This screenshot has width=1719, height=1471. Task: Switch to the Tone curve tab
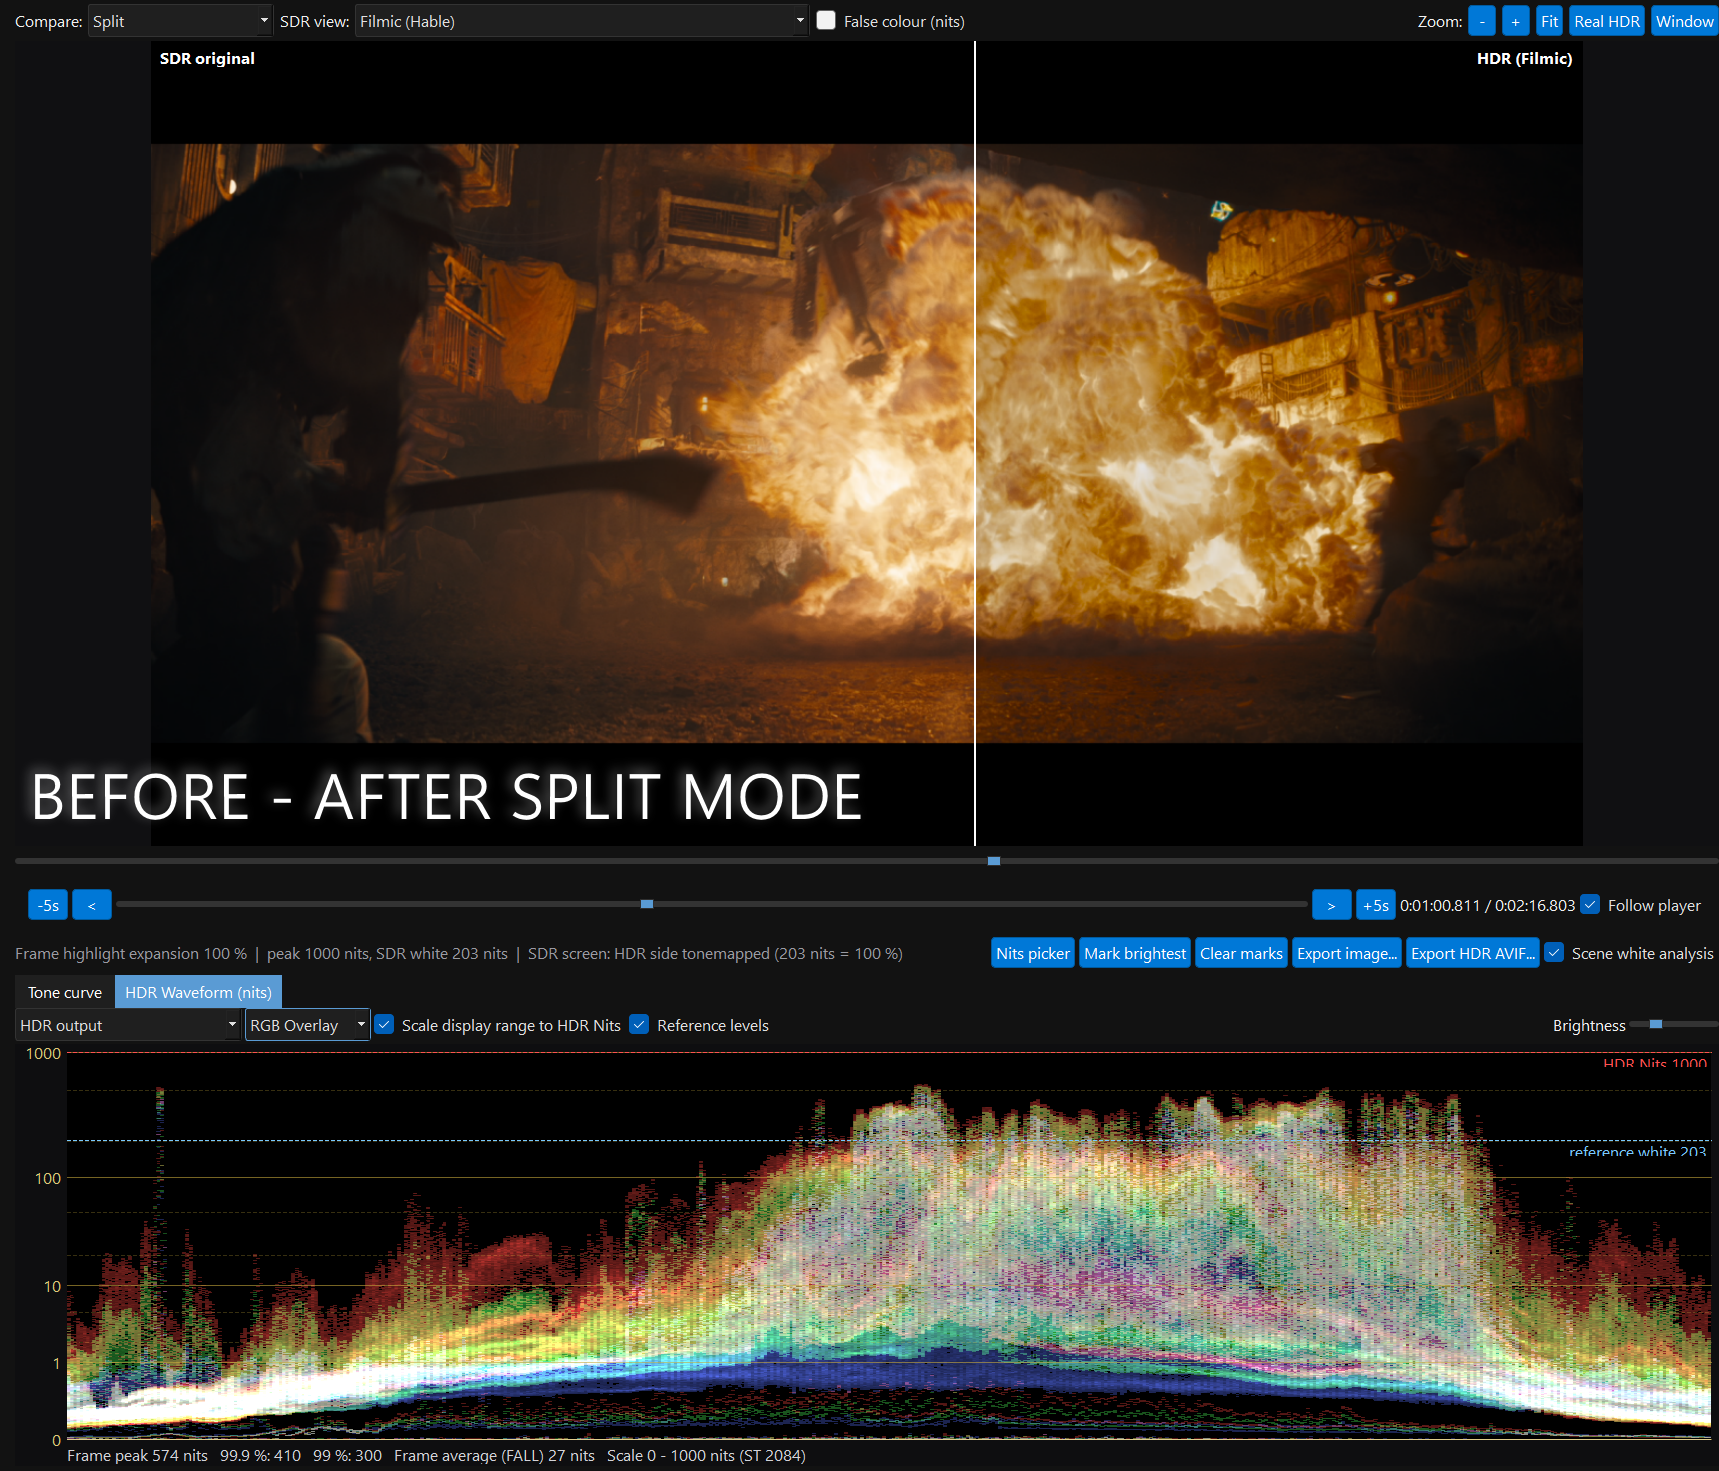65,992
